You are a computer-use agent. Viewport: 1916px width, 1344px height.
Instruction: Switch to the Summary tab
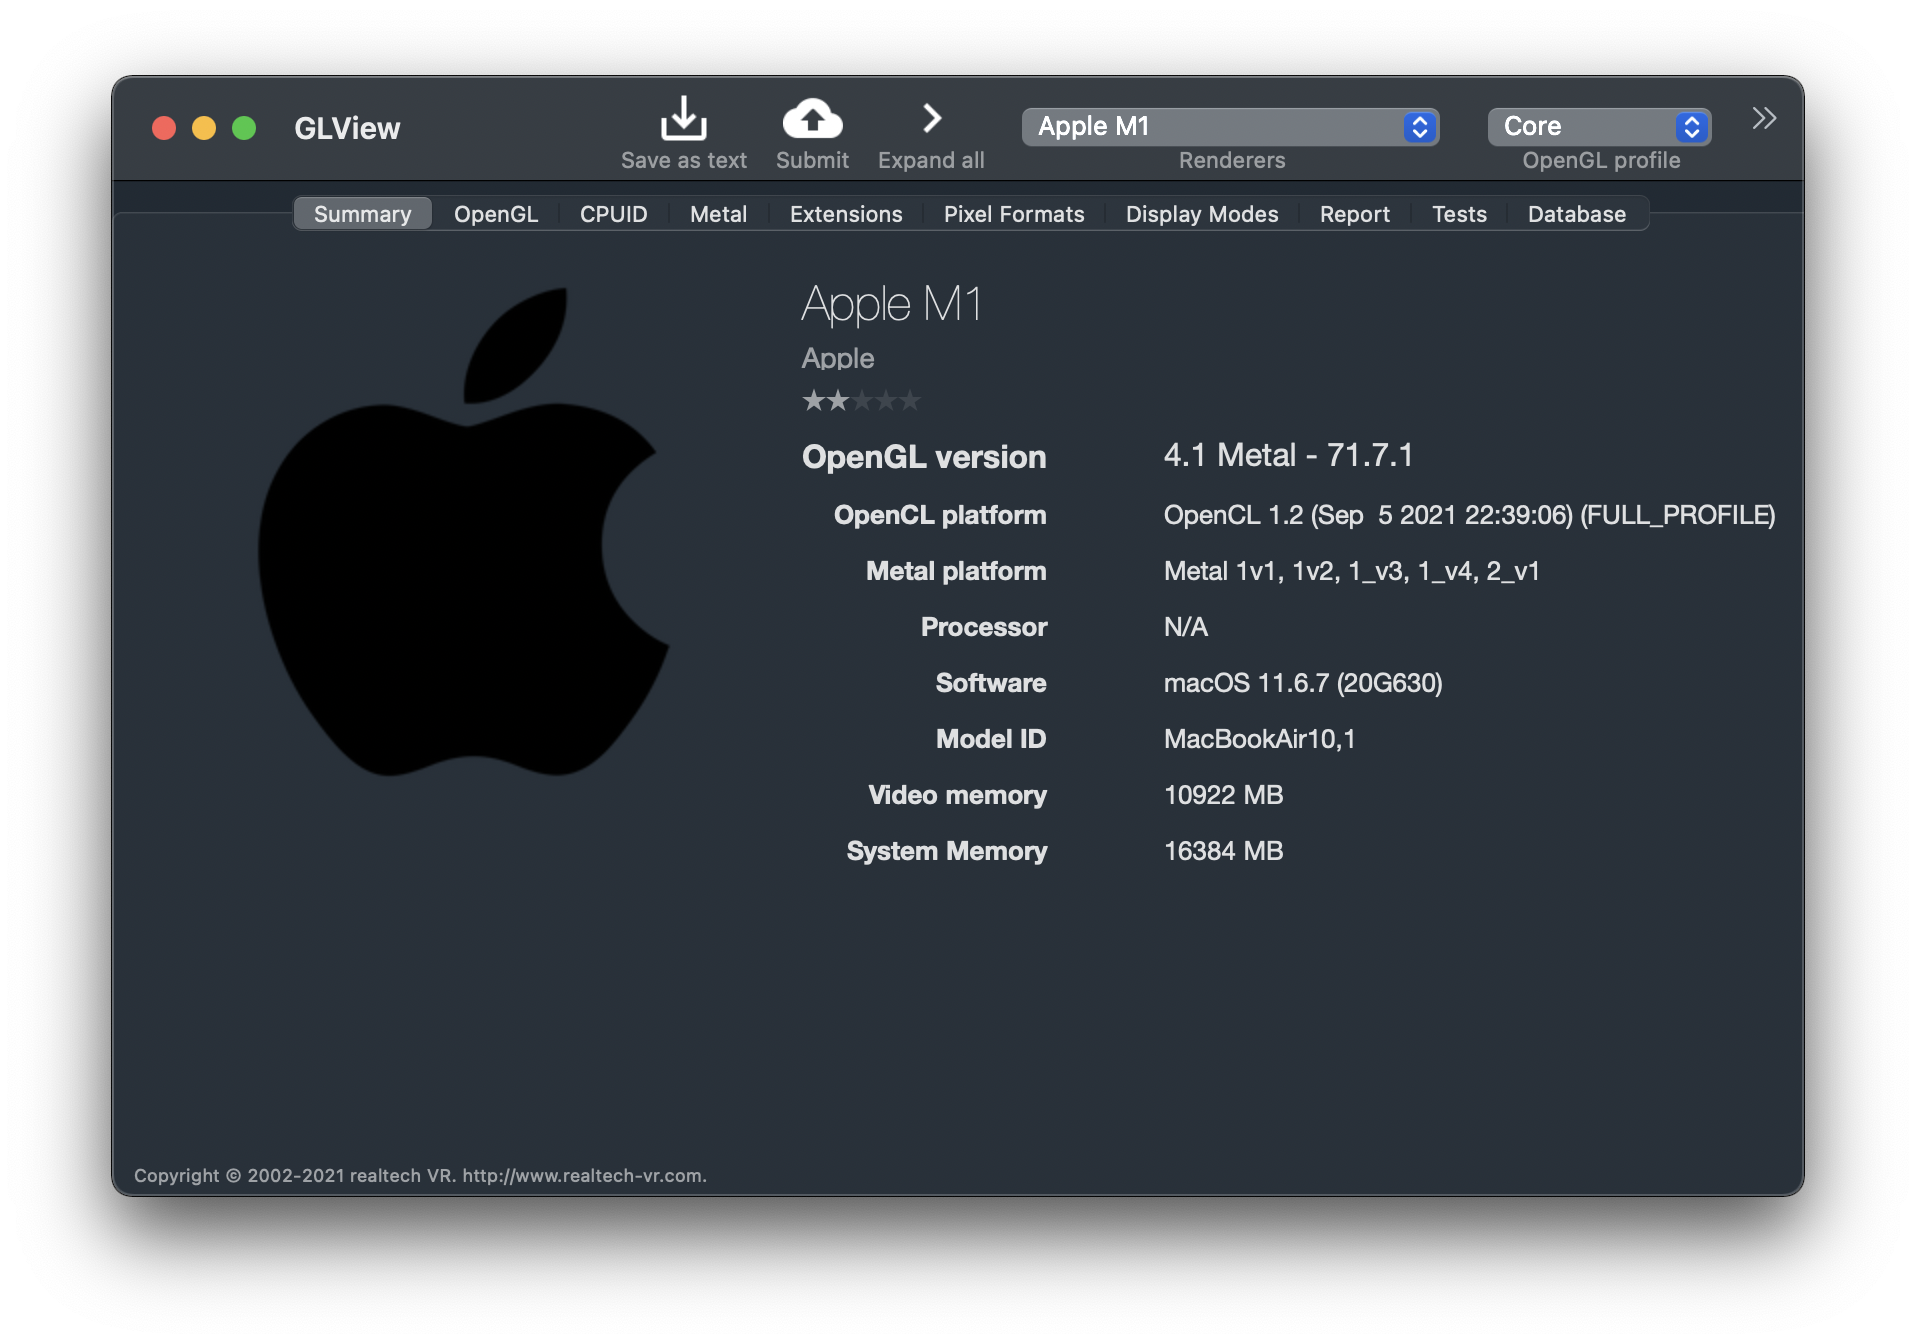pos(363,214)
